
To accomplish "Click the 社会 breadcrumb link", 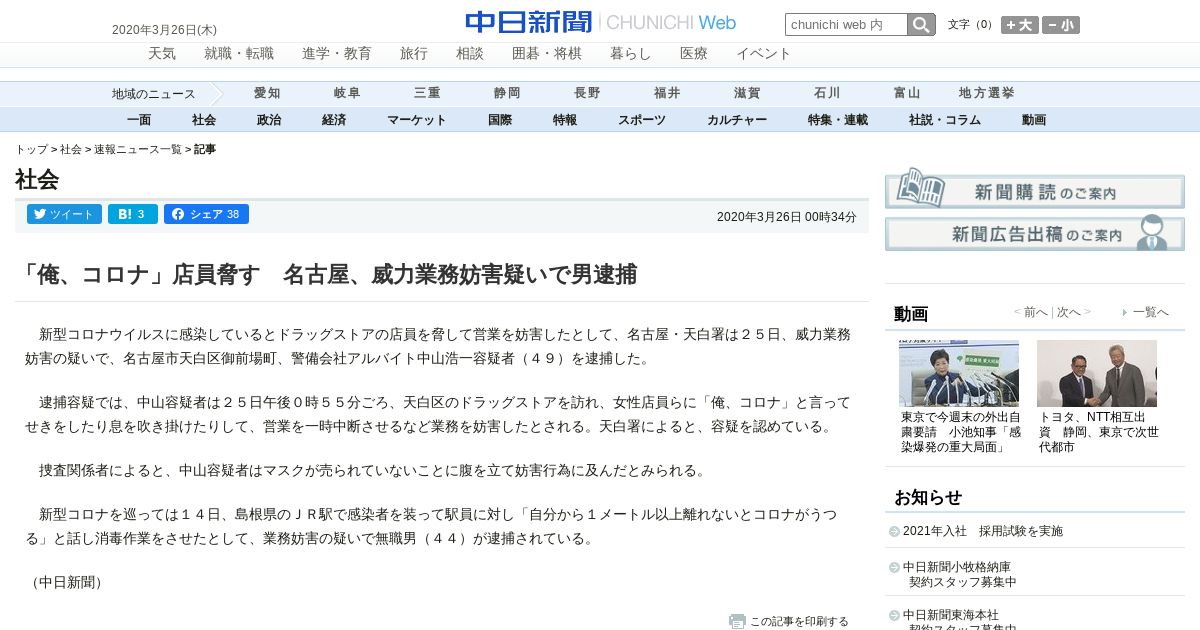I will coord(71,149).
